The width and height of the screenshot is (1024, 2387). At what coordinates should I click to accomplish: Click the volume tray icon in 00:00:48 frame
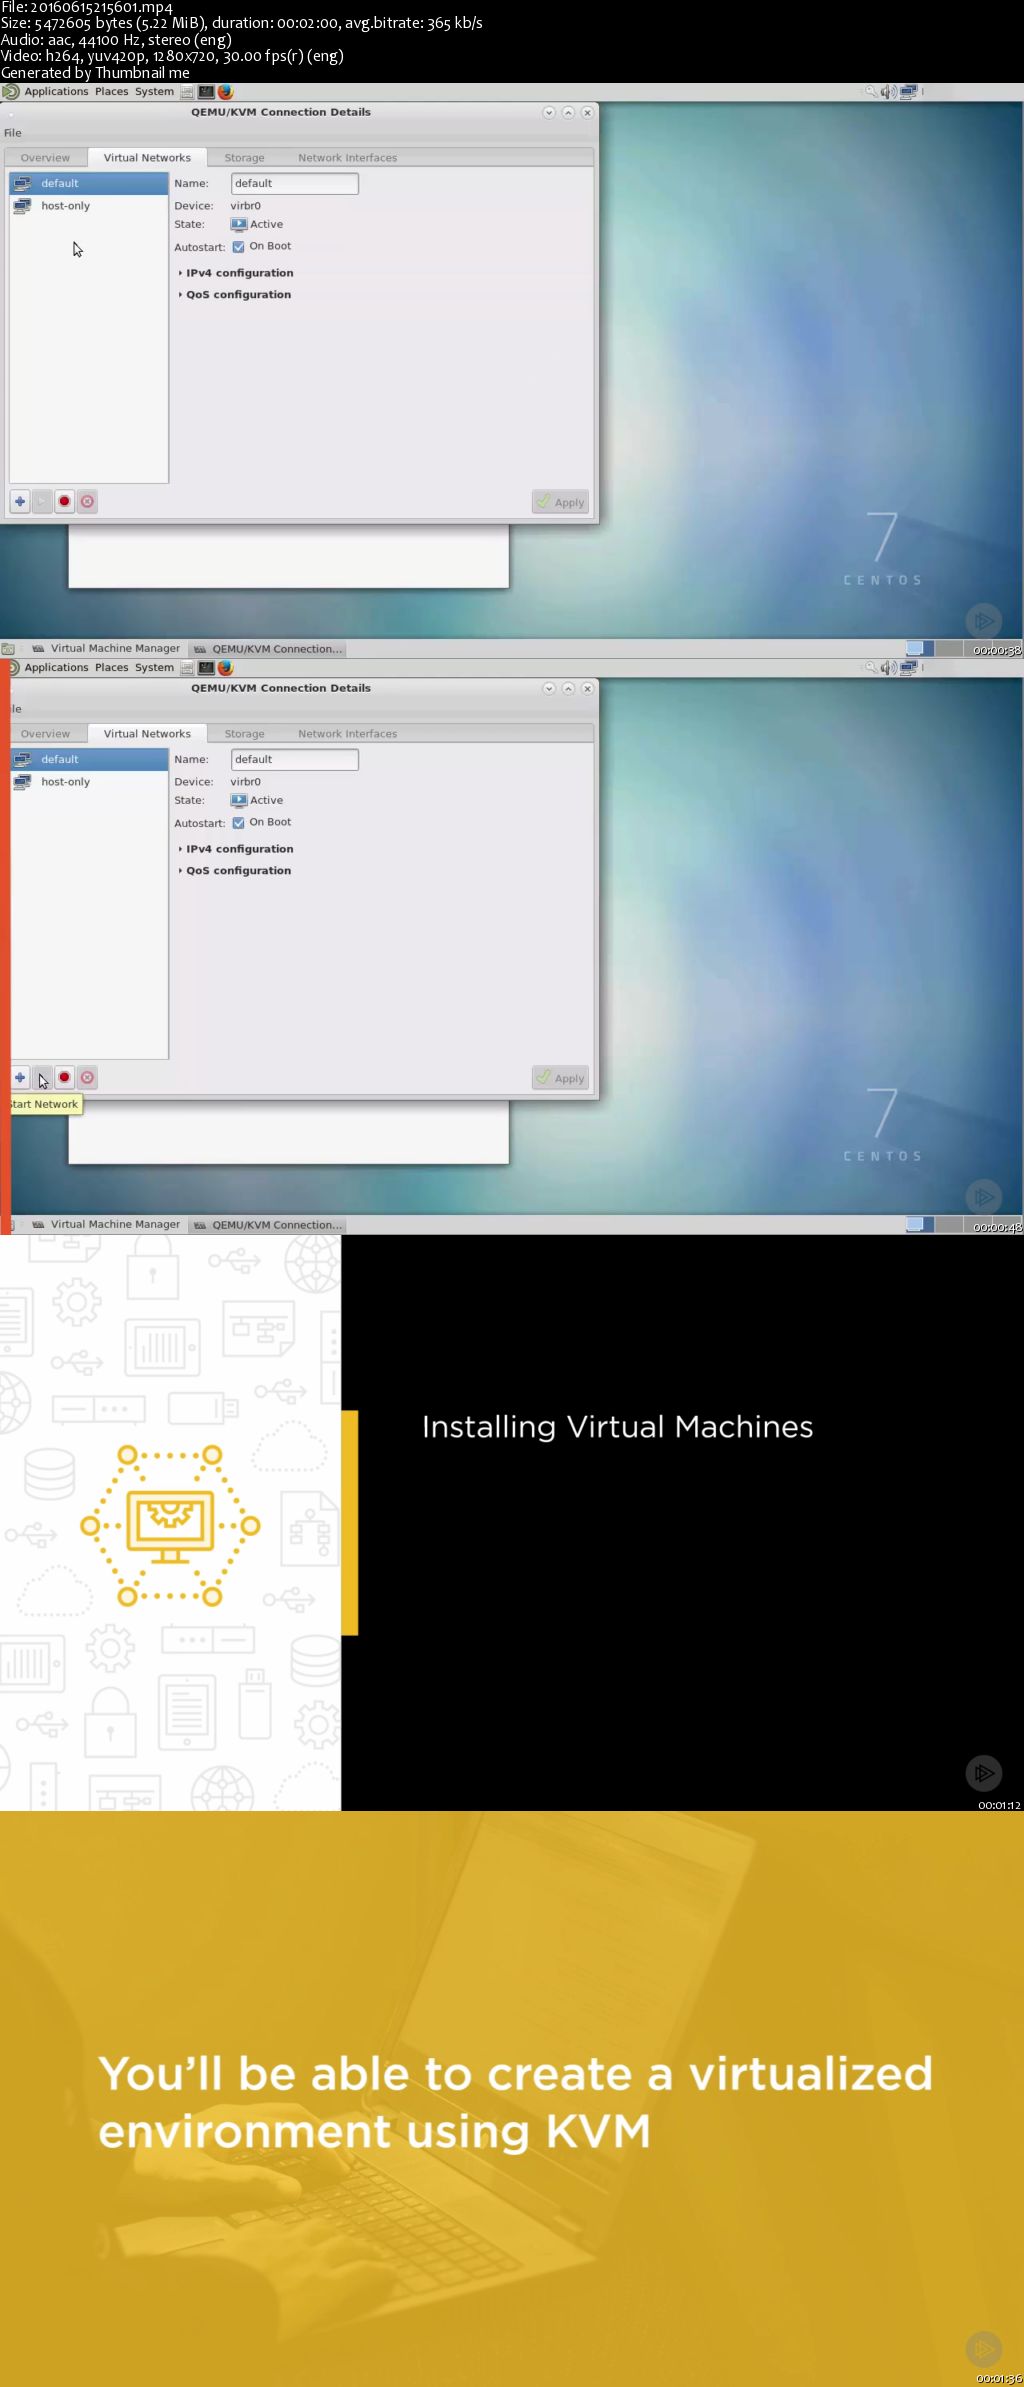(888, 668)
